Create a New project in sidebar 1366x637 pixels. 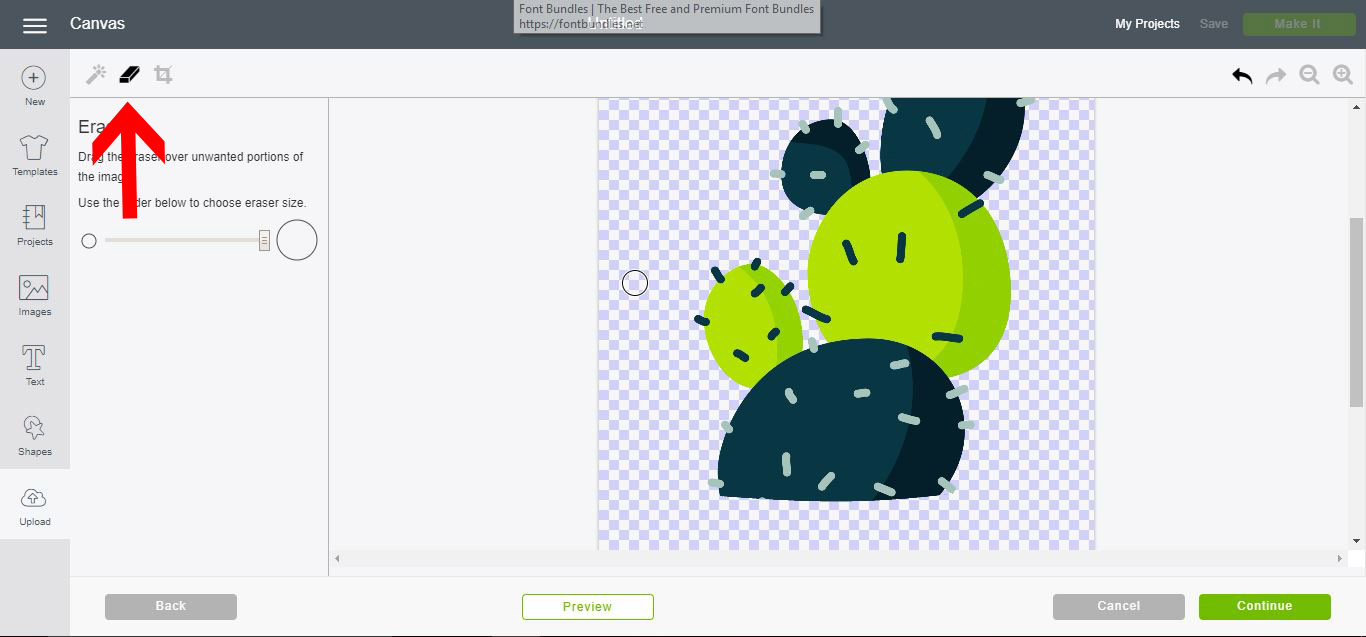[x=35, y=86]
